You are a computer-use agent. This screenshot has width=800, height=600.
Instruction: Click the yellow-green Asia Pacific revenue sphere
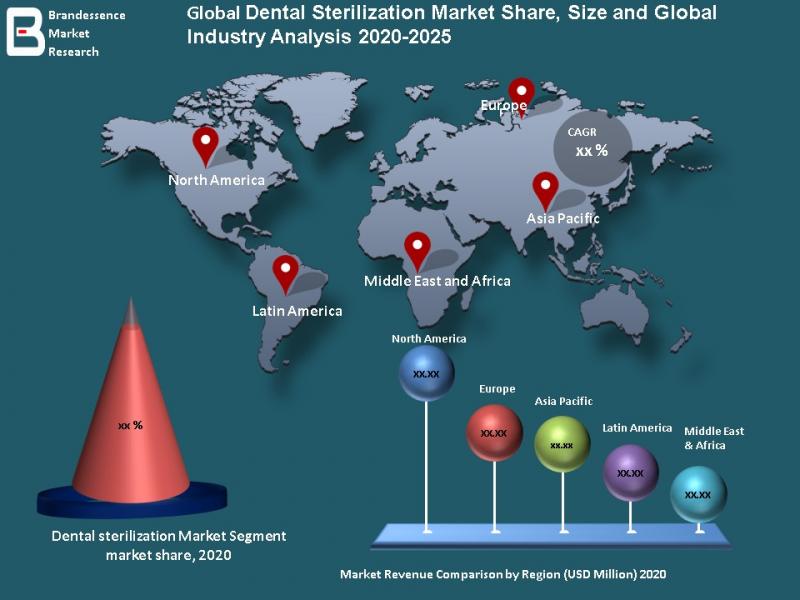tap(562, 444)
